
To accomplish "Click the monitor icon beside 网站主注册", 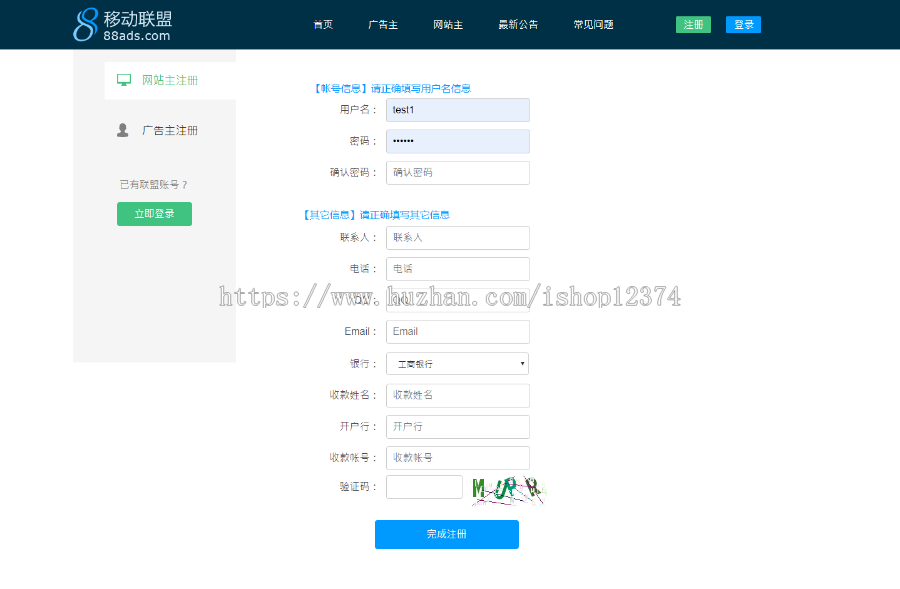I will tap(124, 80).
